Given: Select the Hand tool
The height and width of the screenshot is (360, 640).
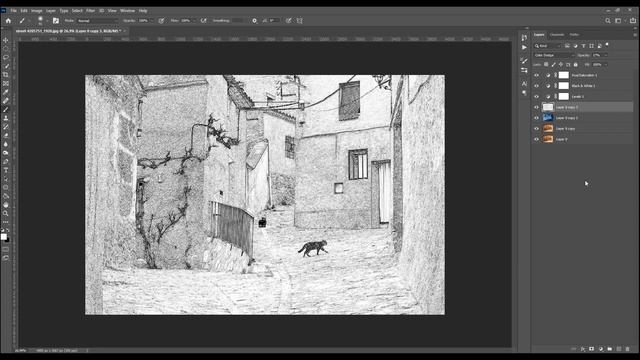Looking at the screenshot, I should pos(6,205).
